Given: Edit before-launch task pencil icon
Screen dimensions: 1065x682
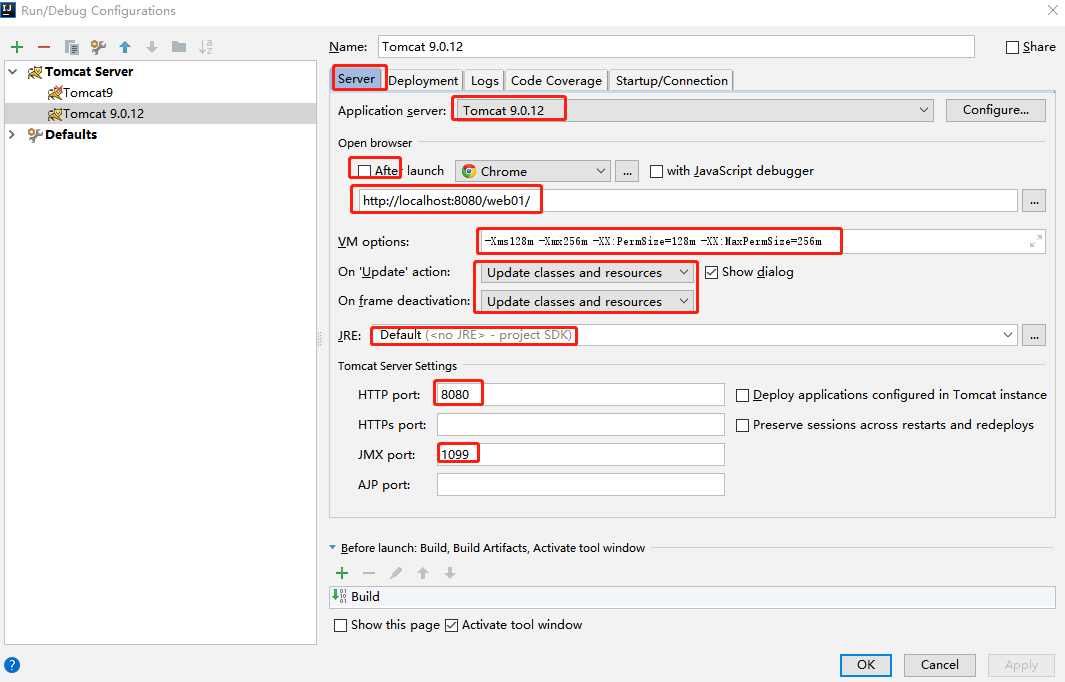Looking at the screenshot, I should pos(396,573).
